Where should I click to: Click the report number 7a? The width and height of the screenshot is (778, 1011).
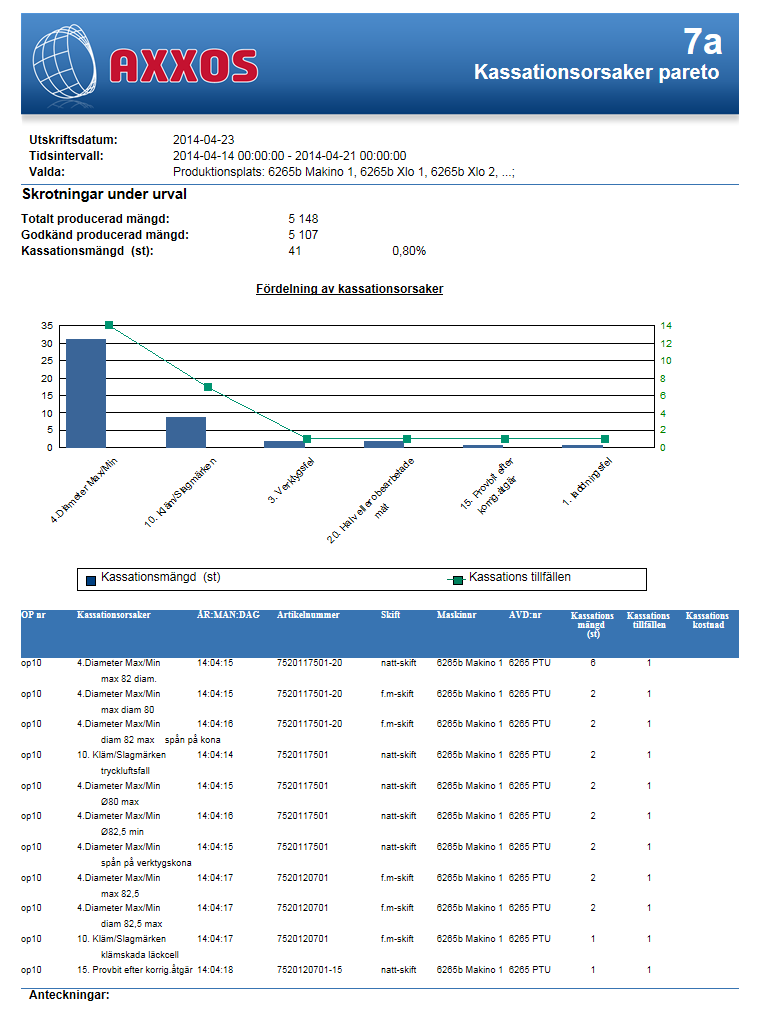coord(703,43)
